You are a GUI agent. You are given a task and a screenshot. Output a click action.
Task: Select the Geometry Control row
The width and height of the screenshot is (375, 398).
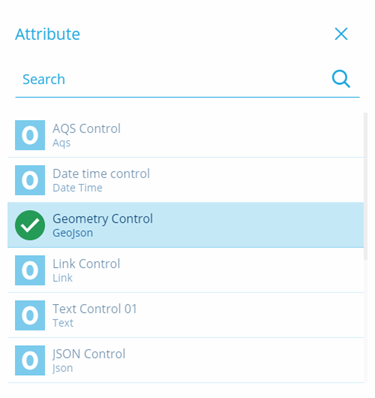click(186, 225)
